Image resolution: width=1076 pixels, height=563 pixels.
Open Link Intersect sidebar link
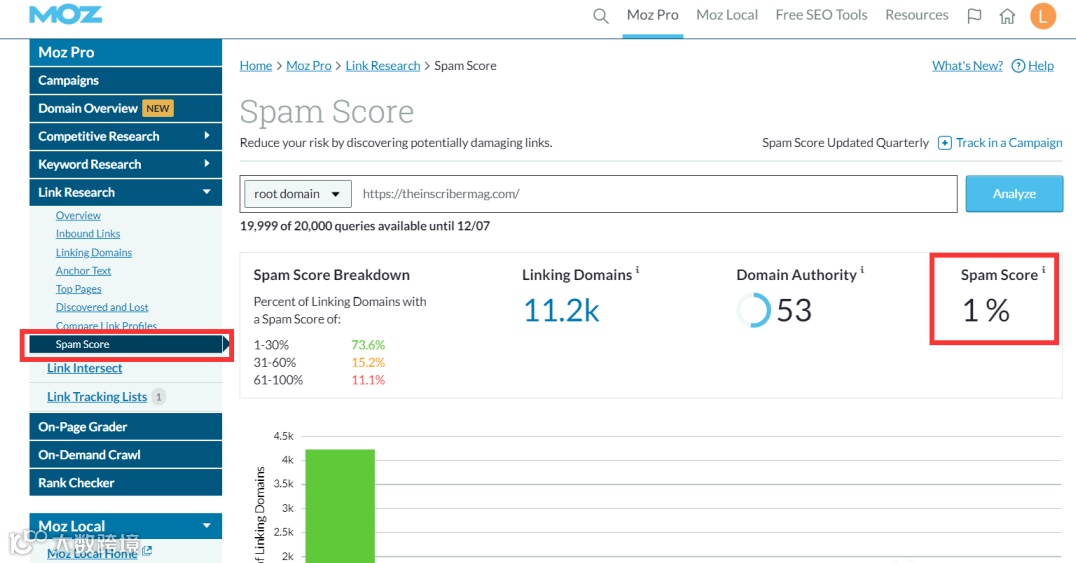[84, 369]
